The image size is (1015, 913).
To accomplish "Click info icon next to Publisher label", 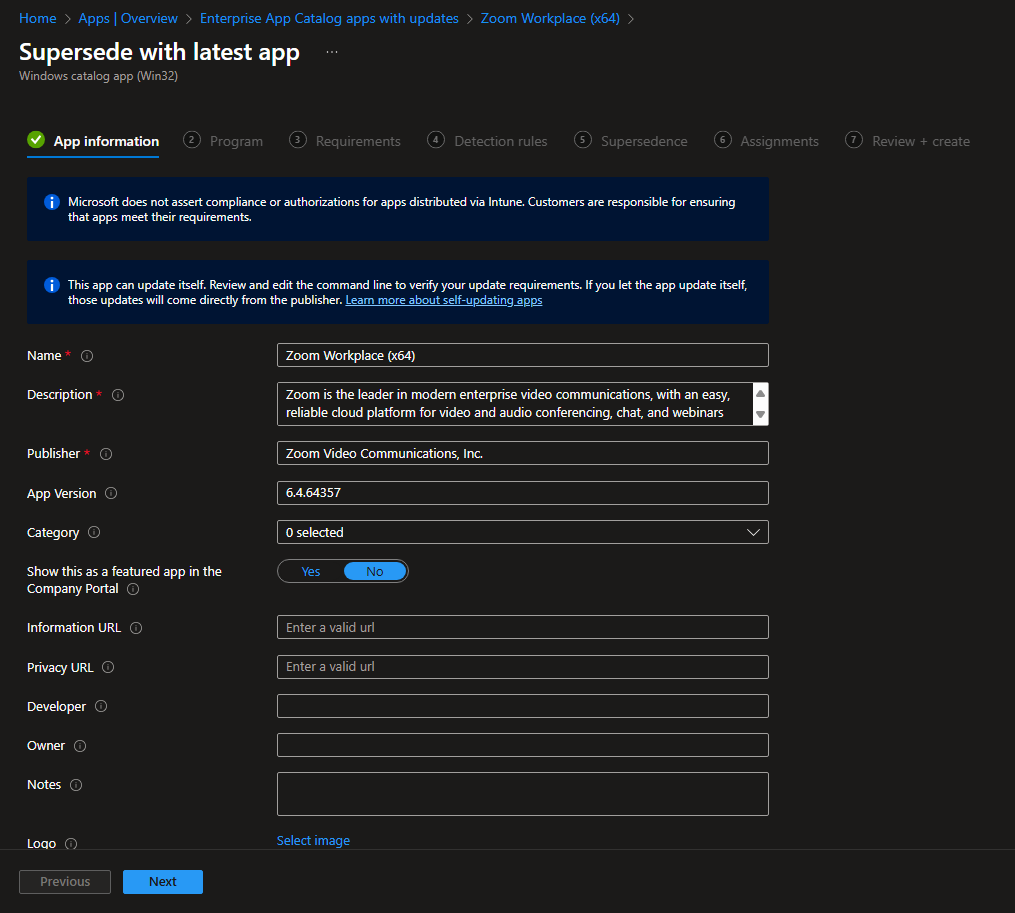I will click(106, 454).
